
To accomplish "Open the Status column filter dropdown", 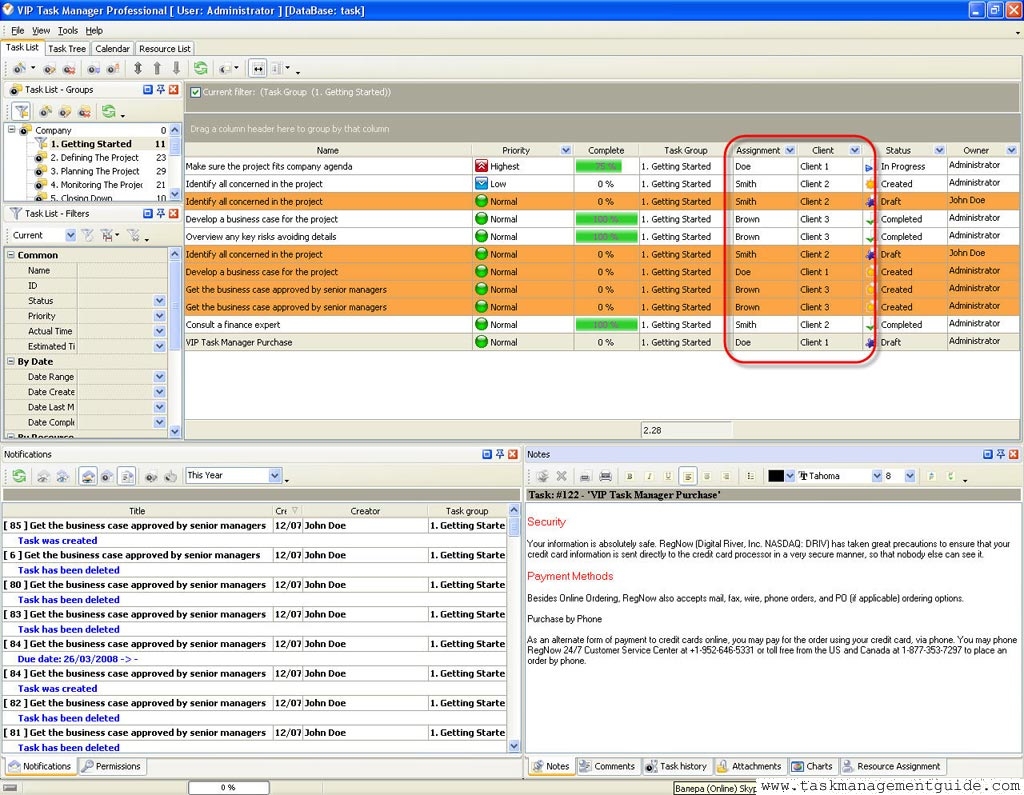I will point(939,150).
